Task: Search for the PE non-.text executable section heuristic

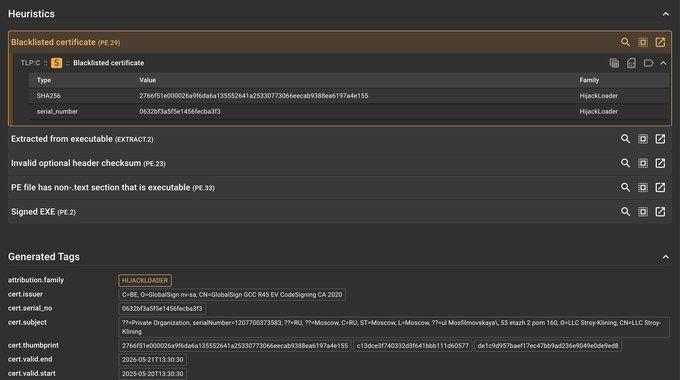Action: point(625,187)
